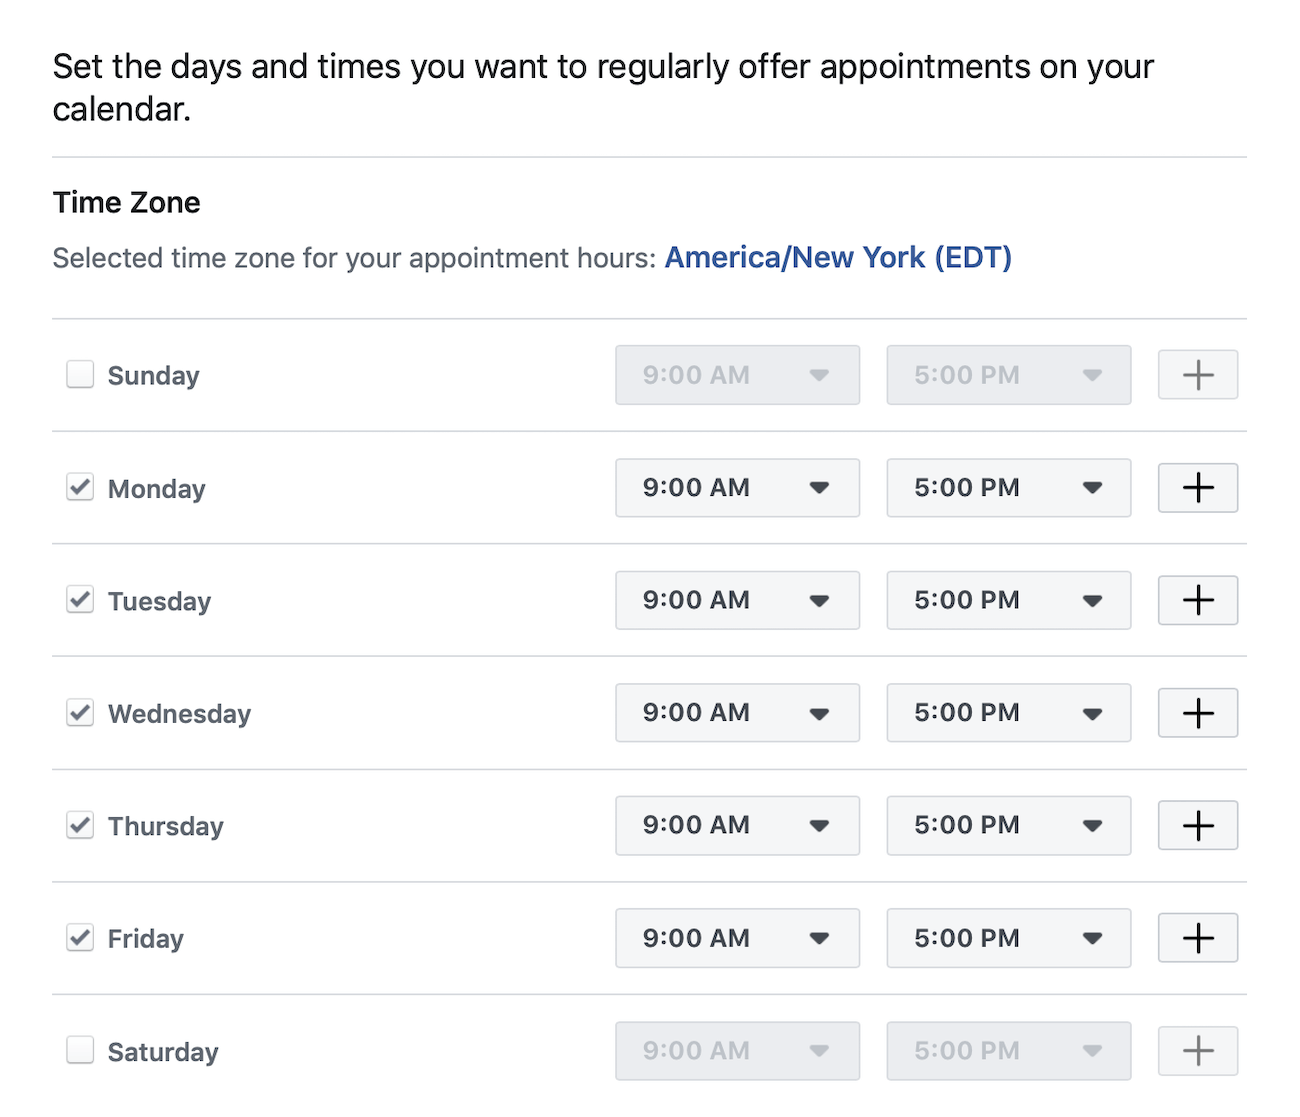Uncheck the Tuesday checkbox

80,600
